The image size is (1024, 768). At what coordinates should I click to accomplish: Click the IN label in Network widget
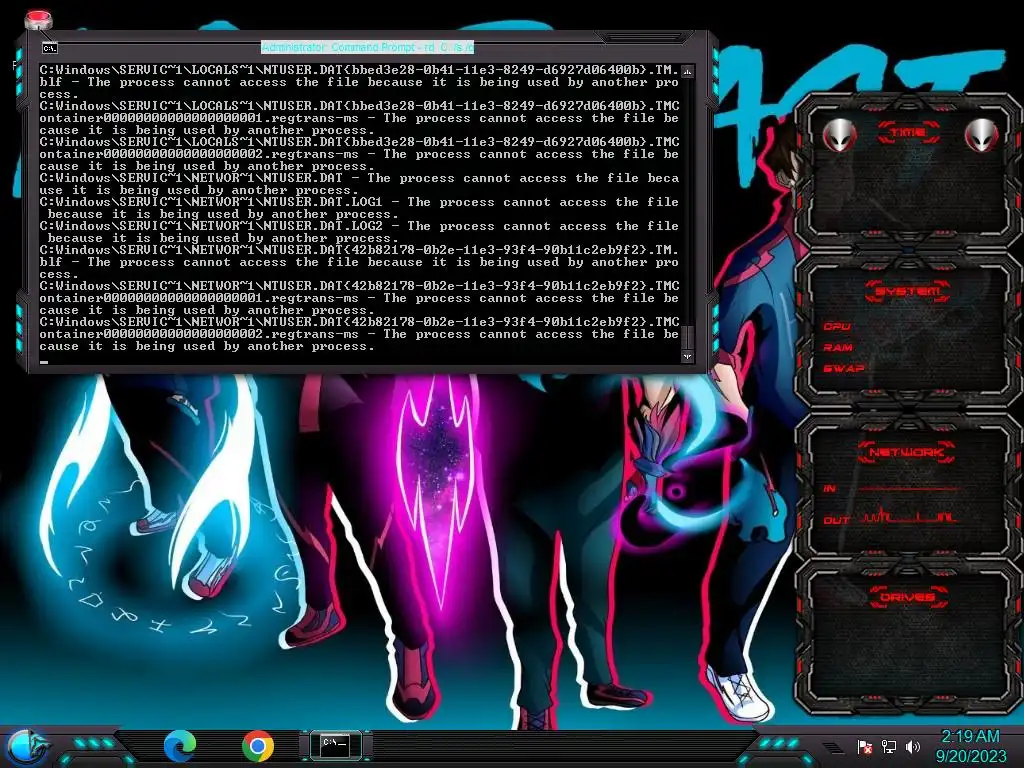point(829,488)
